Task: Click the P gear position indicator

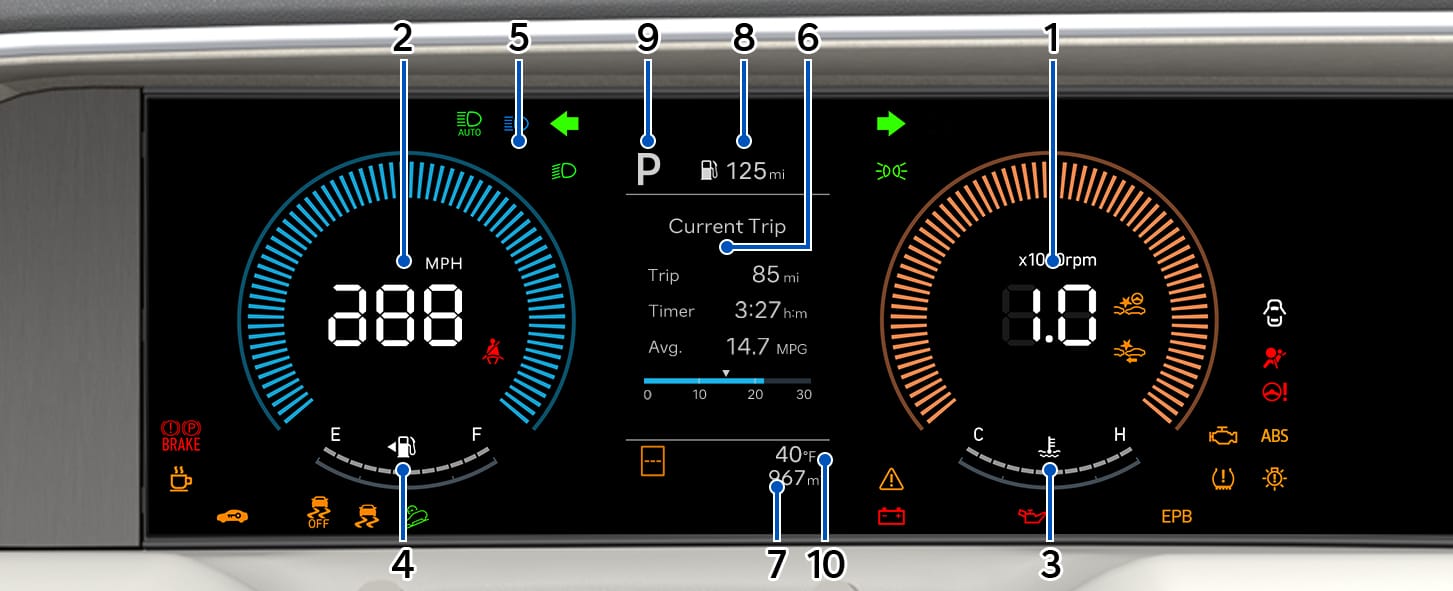Action: 649,171
